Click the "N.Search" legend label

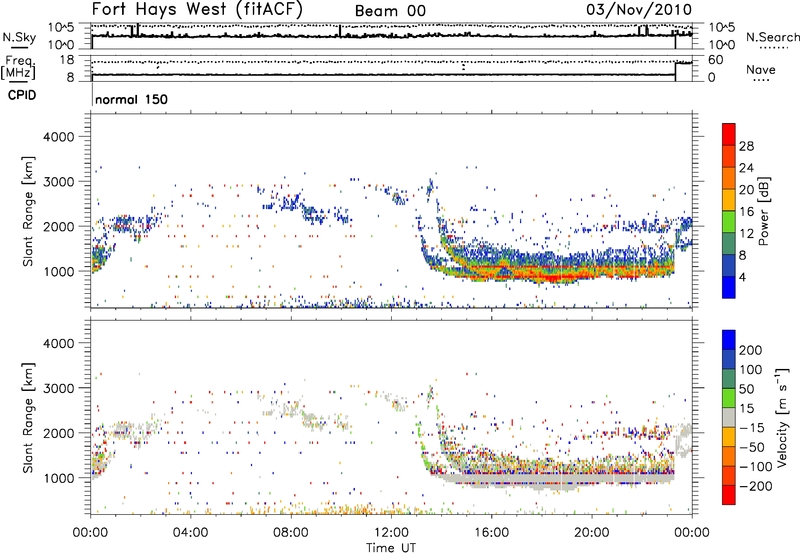(x=772, y=37)
